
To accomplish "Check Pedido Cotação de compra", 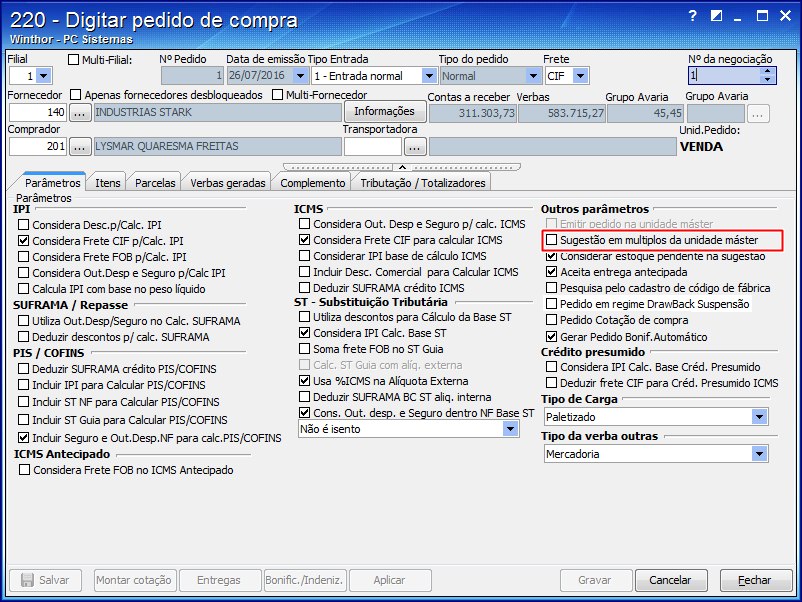I will [551, 320].
